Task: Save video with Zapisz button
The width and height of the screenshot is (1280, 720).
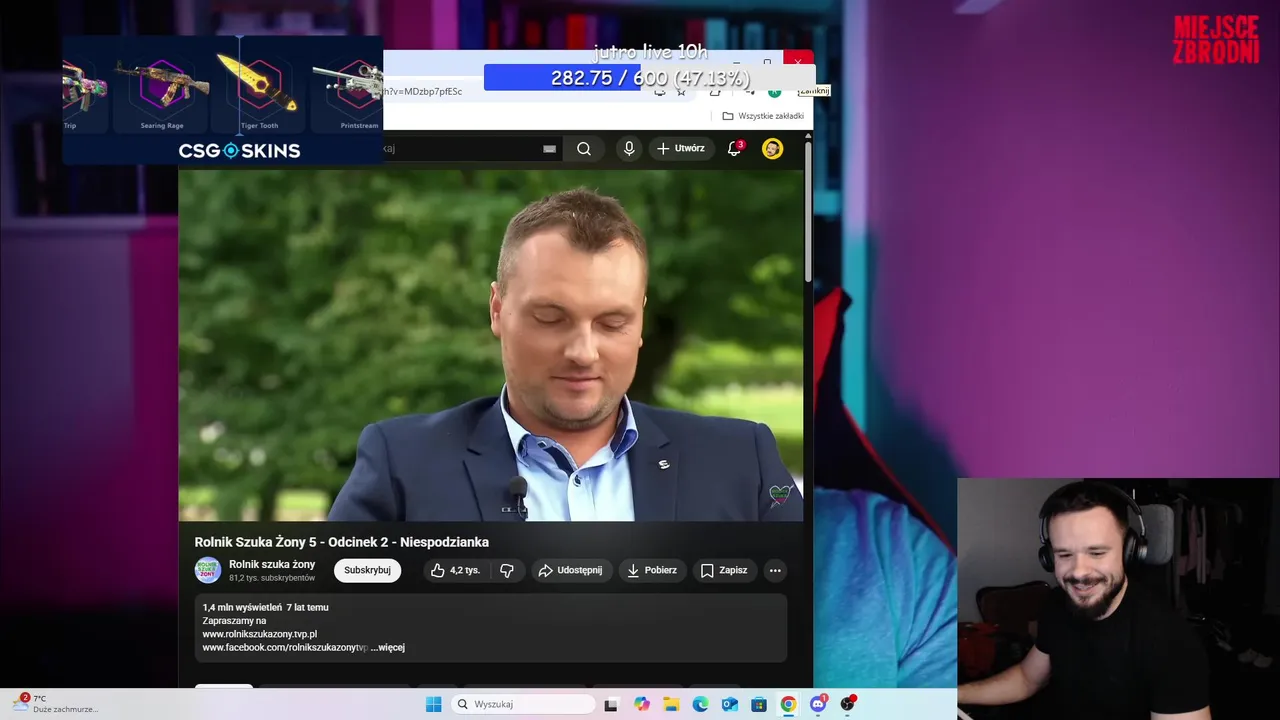Action: tap(724, 570)
